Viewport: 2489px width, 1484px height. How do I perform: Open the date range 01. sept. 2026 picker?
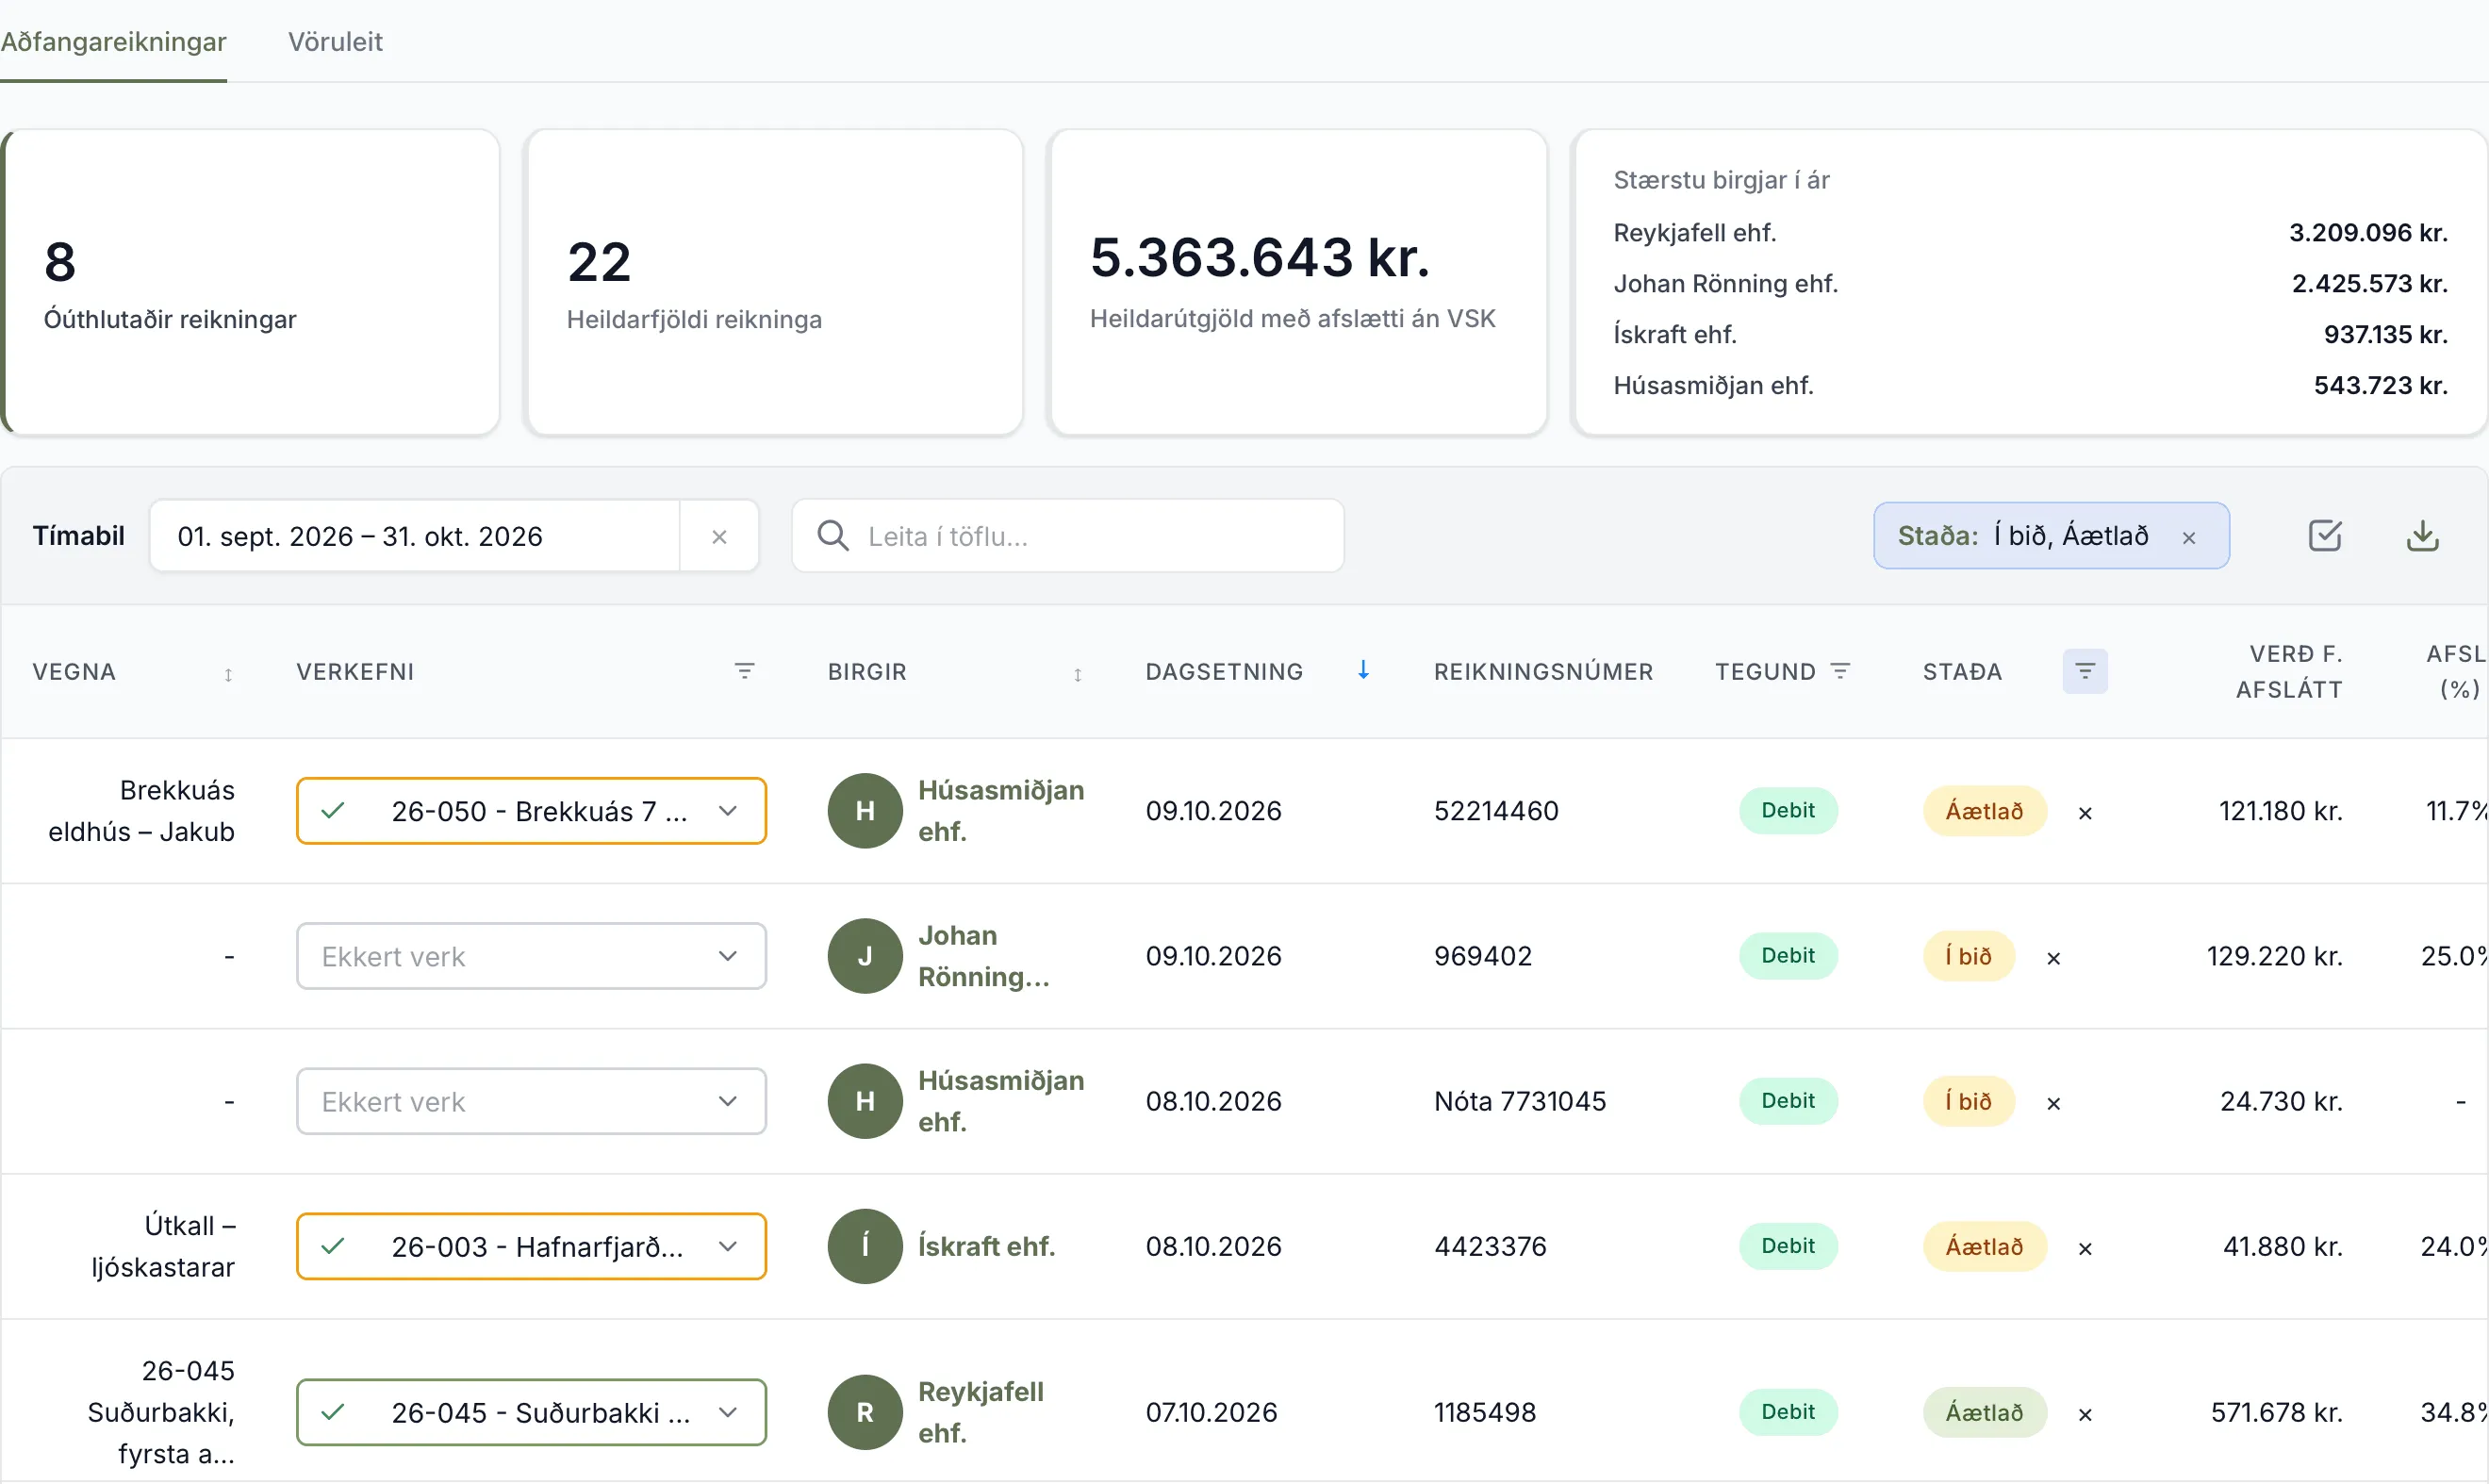(415, 537)
